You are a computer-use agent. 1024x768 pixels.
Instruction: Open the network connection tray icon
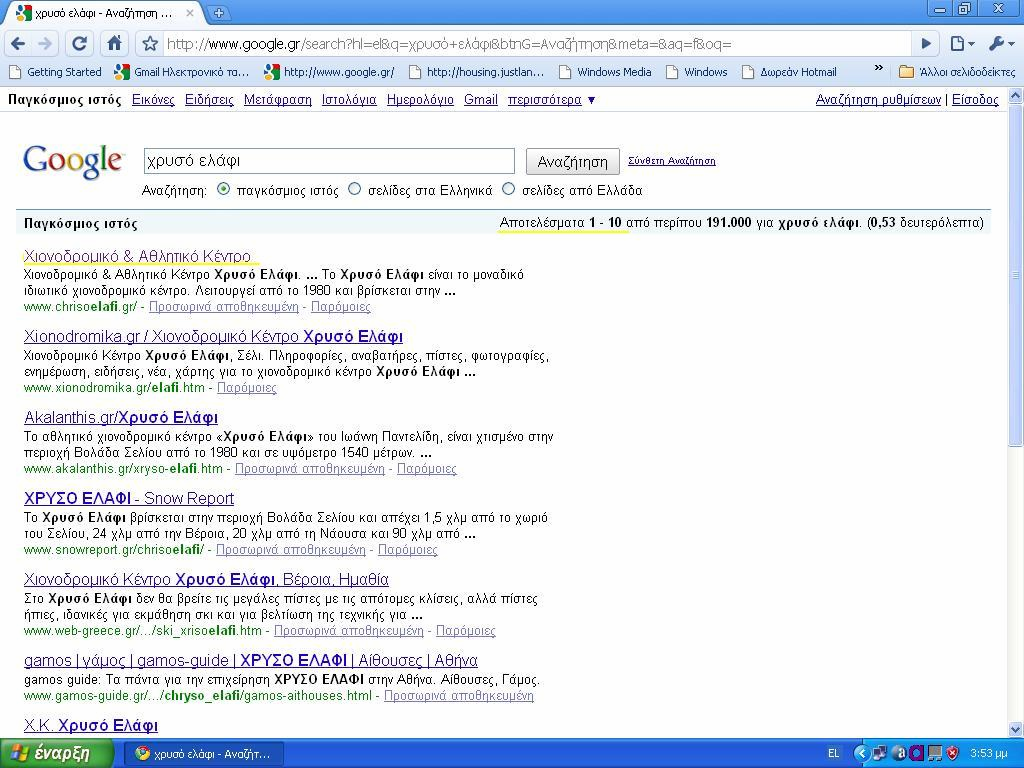pyautogui.click(x=880, y=754)
